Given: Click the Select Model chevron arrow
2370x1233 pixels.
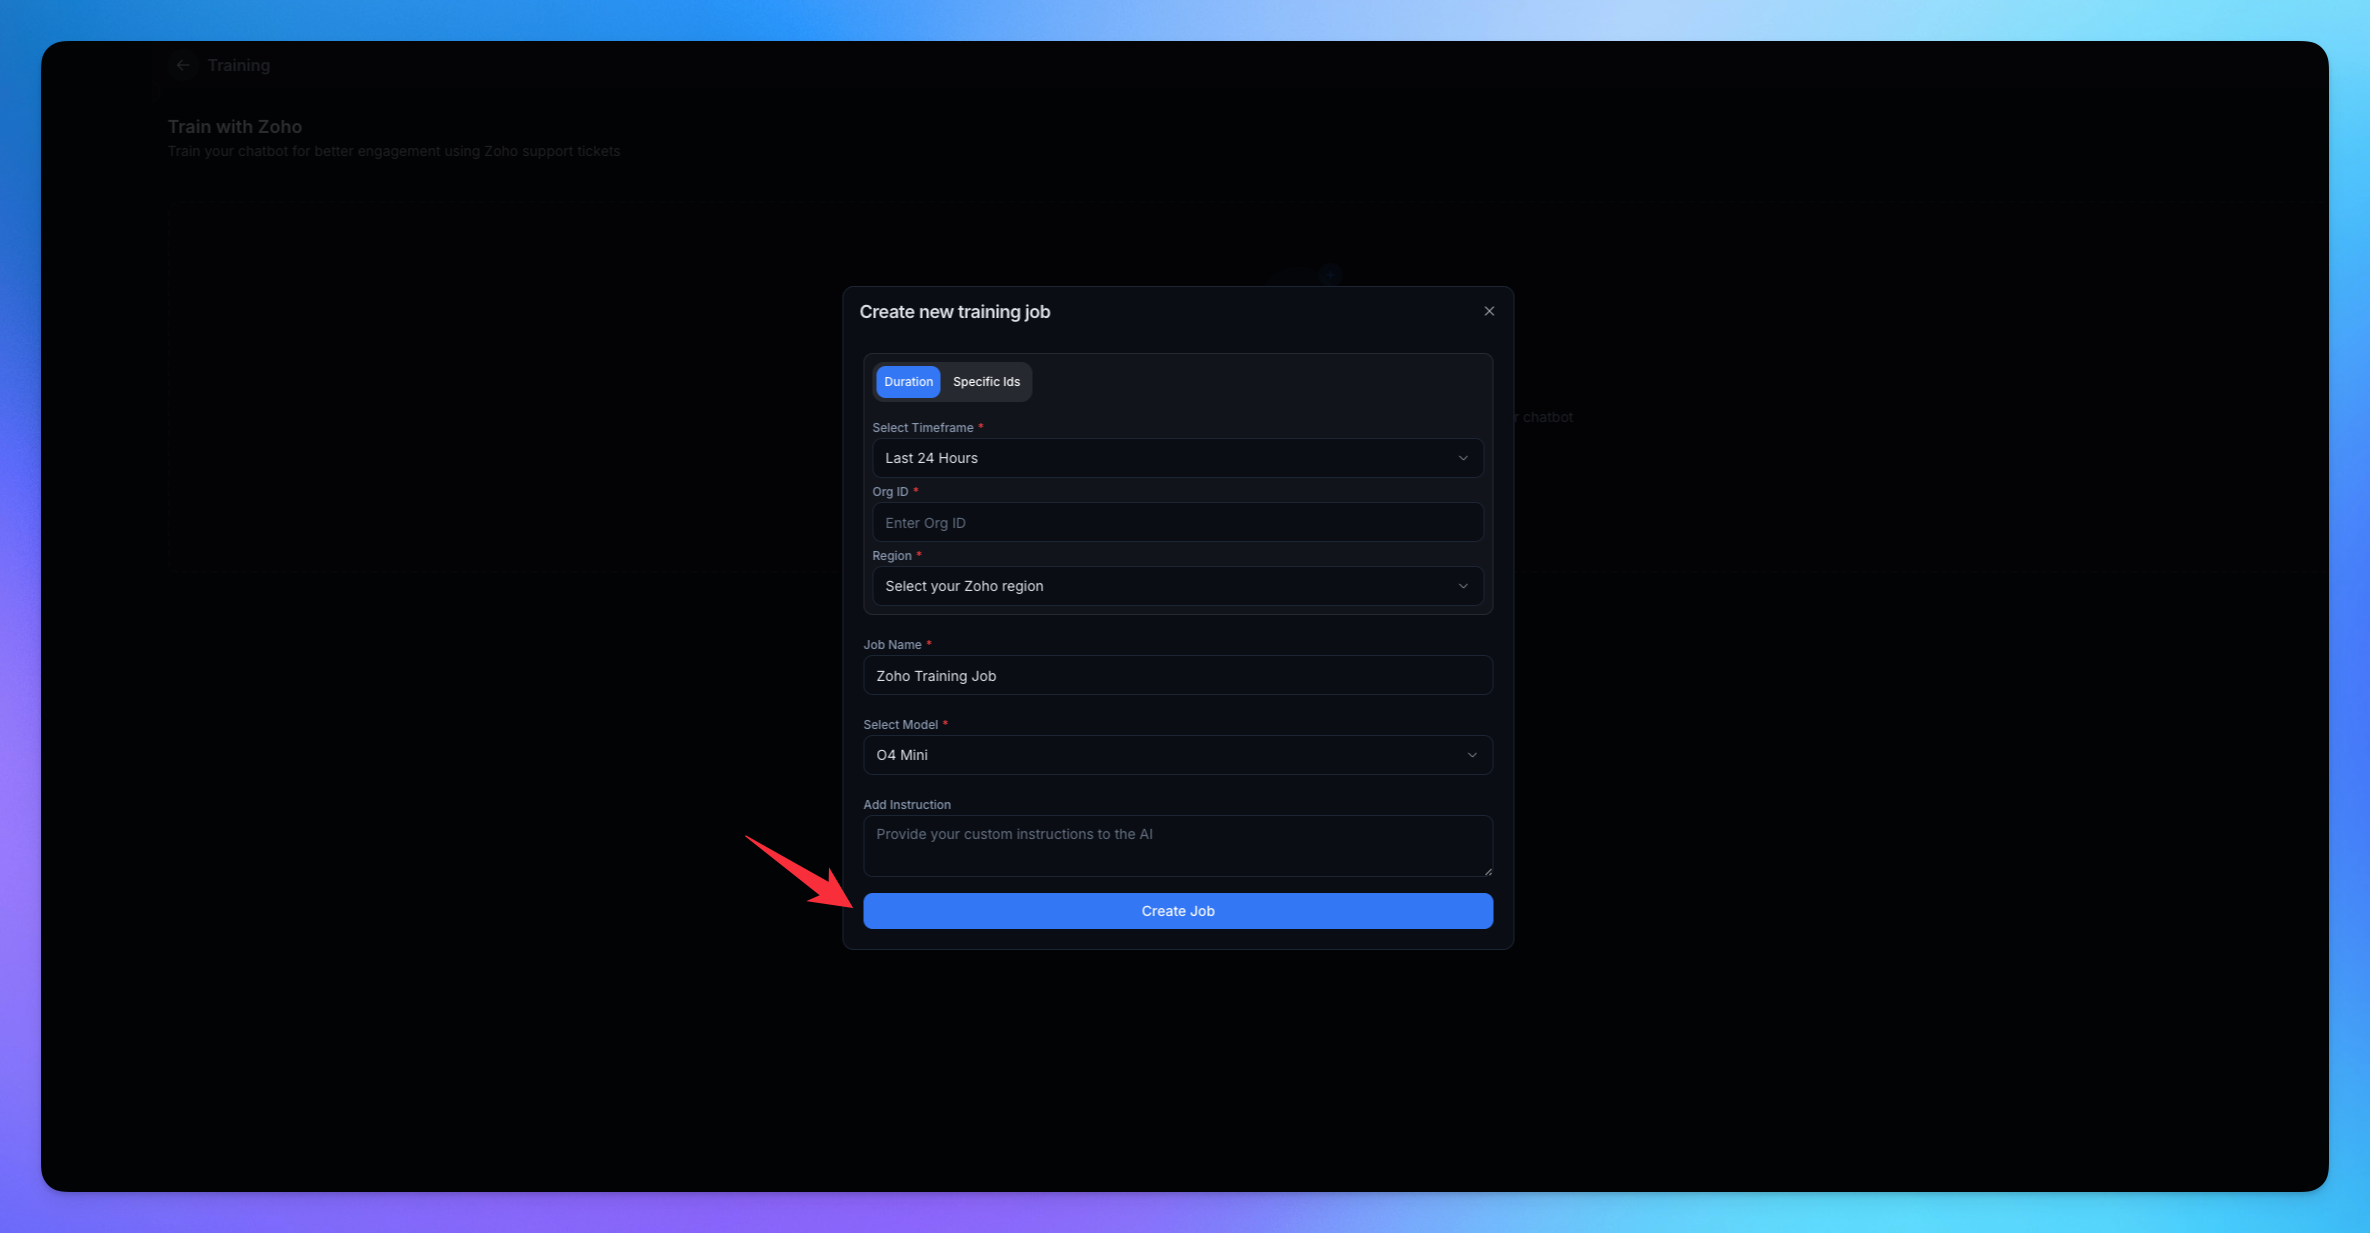Looking at the screenshot, I should point(1472,755).
